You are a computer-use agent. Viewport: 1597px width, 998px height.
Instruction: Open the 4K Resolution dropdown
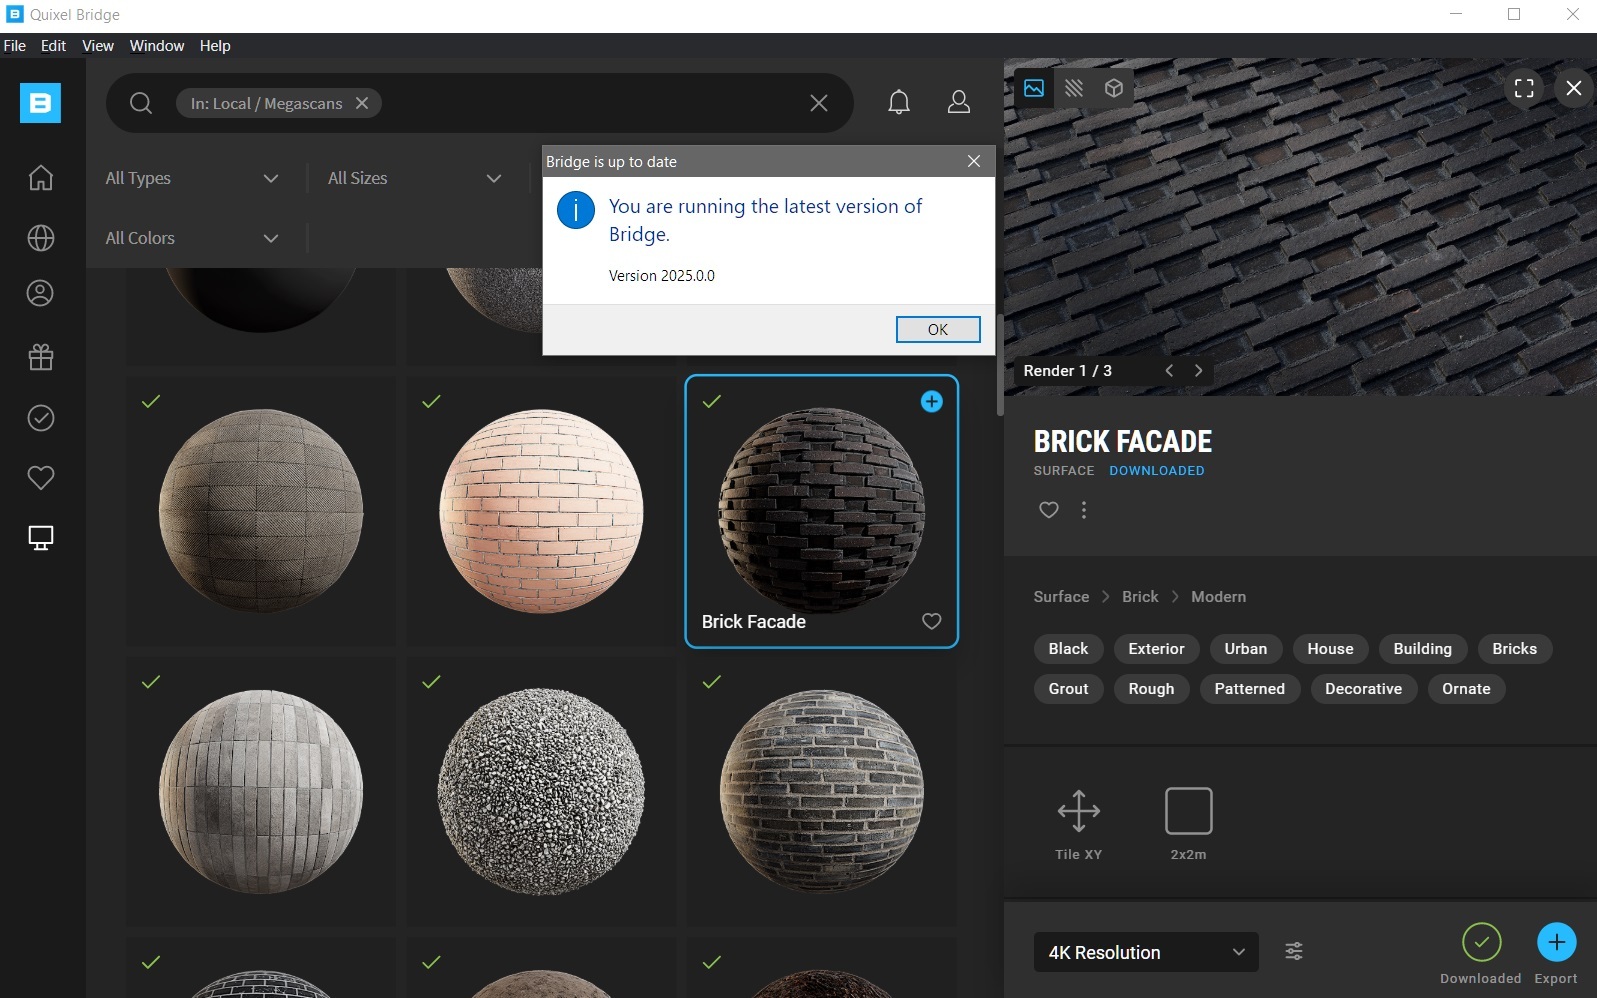pyautogui.click(x=1145, y=952)
